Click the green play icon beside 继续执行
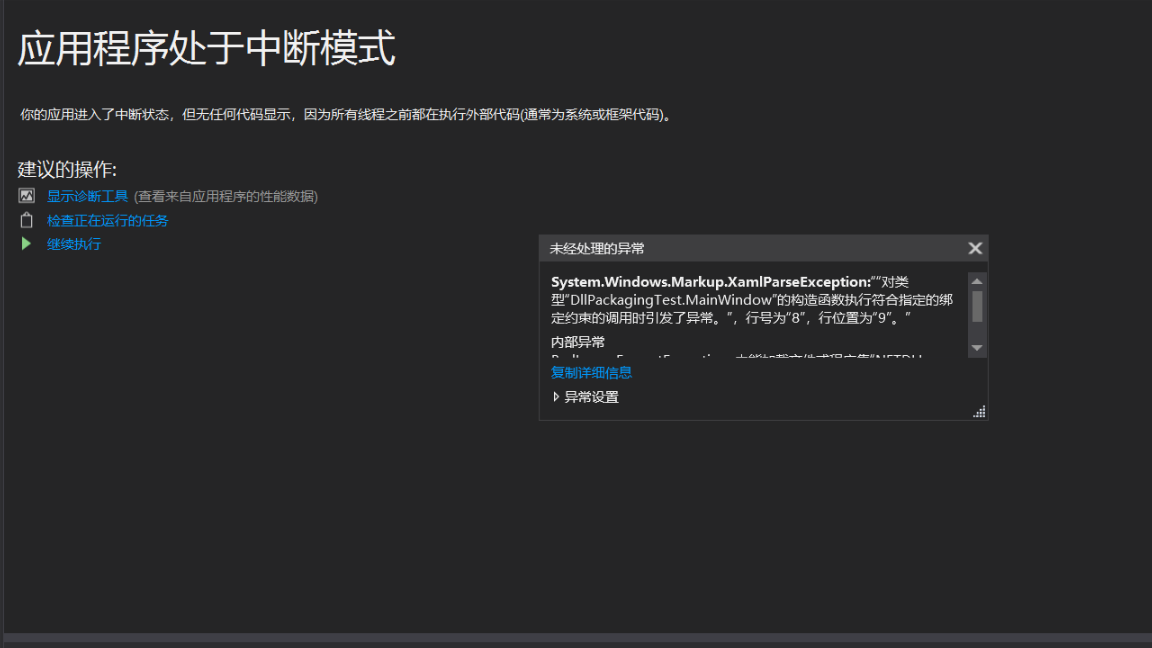The width and height of the screenshot is (1152, 648). [x=26, y=243]
